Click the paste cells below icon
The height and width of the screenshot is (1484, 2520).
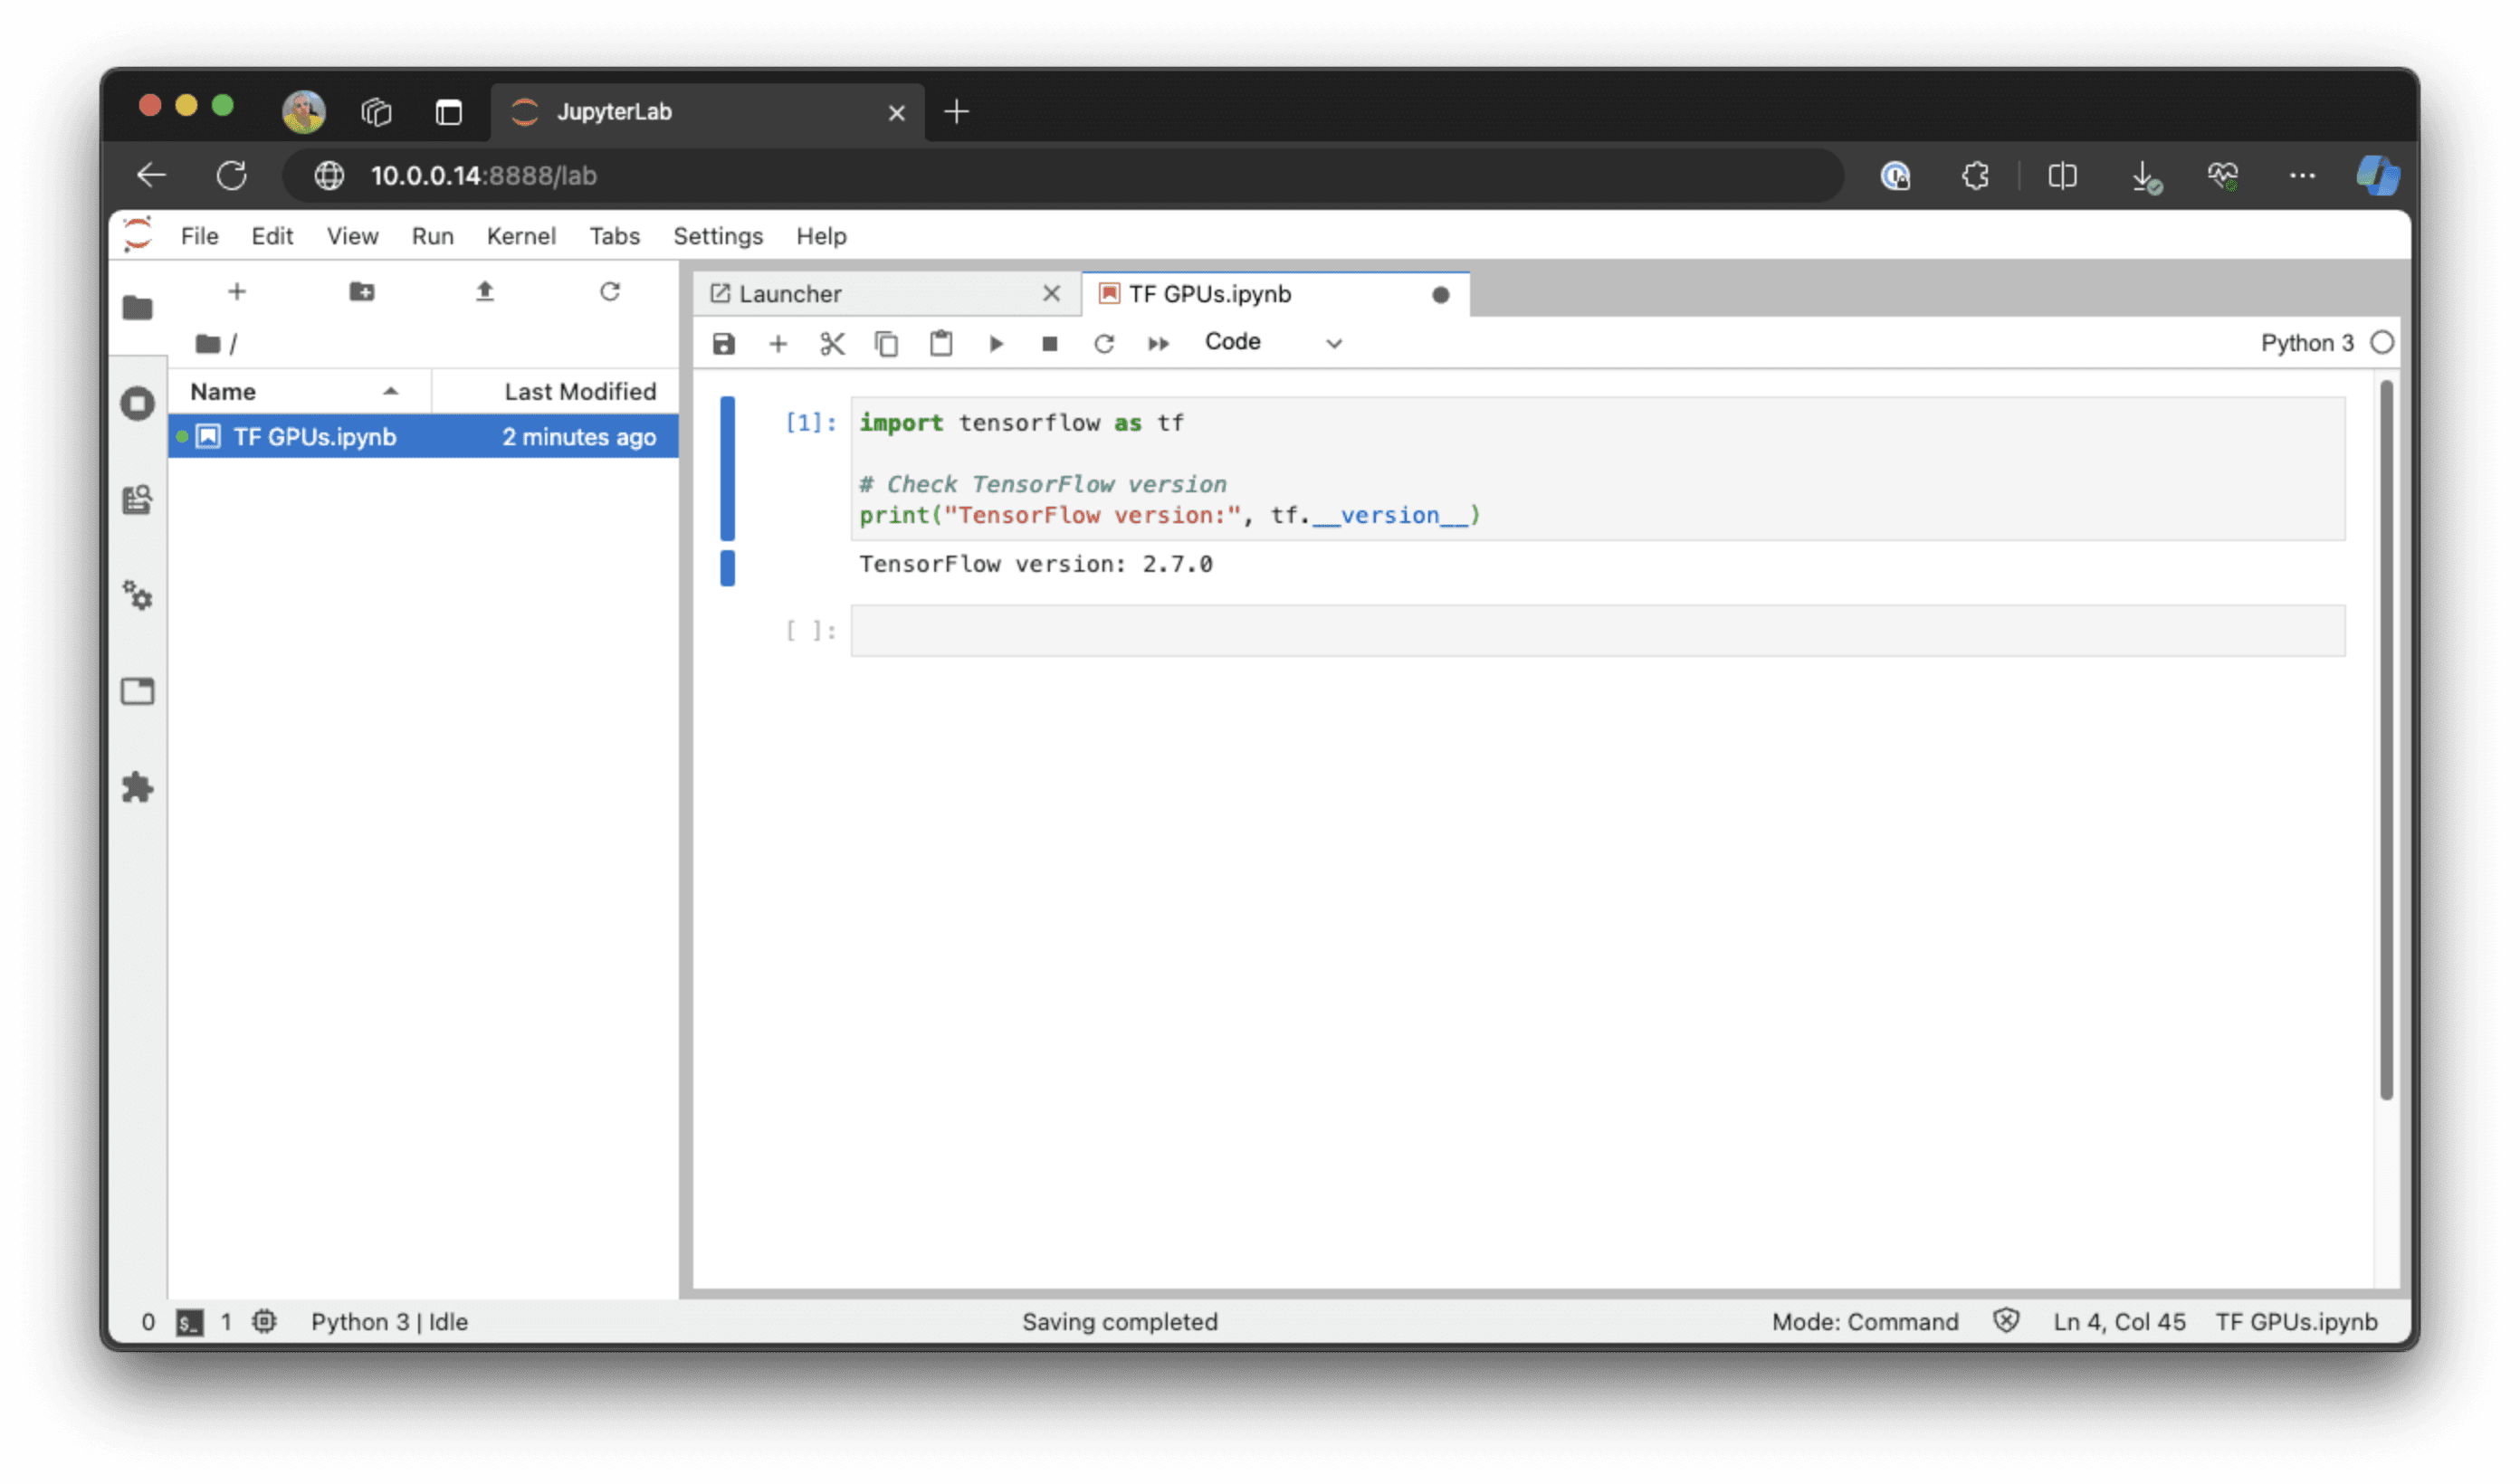[x=940, y=343]
